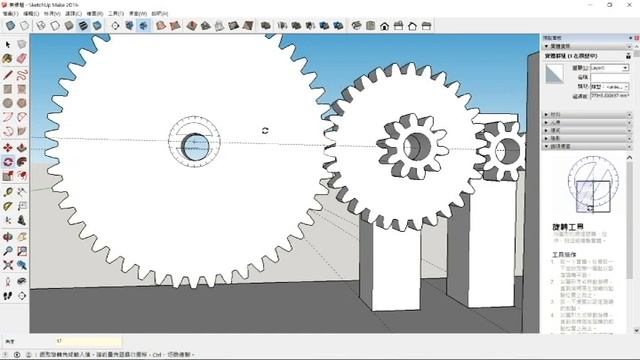
Task: Choose the Move tool red arrows
Action: [x=8, y=147]
